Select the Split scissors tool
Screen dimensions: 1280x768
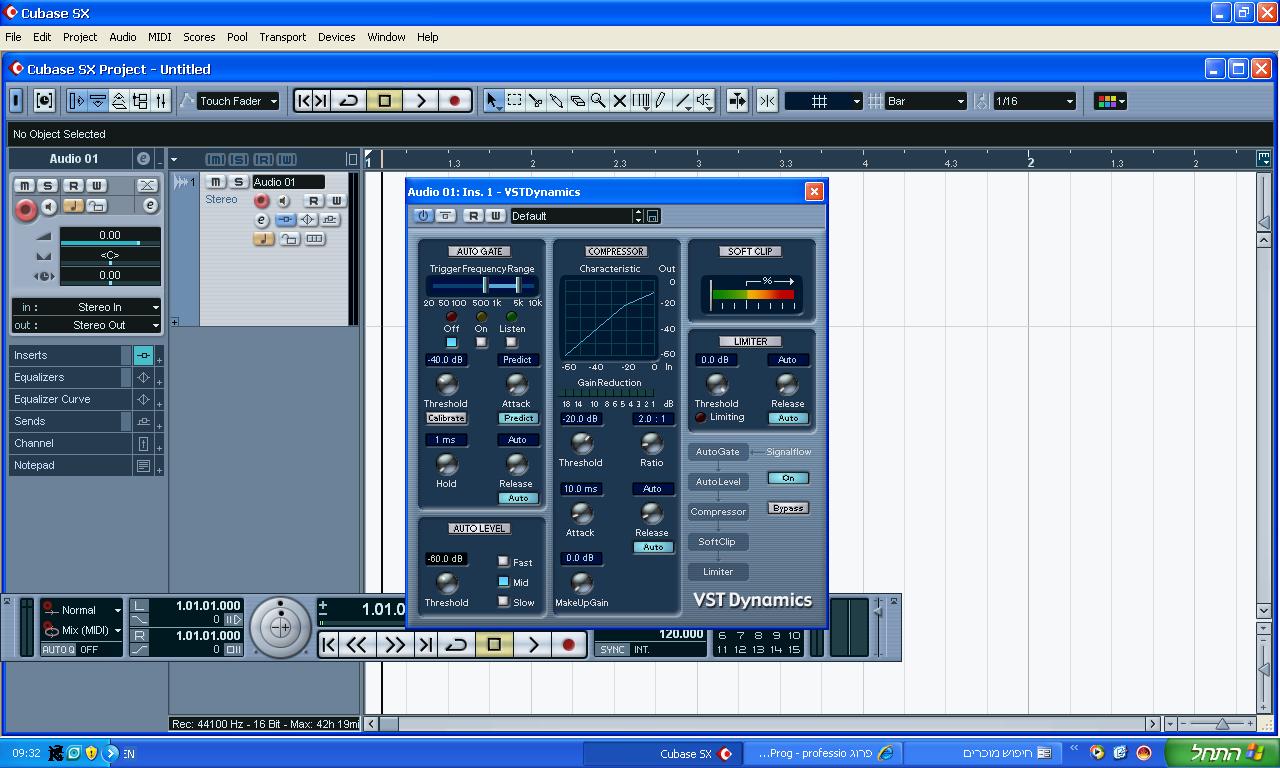coord(535,101)
